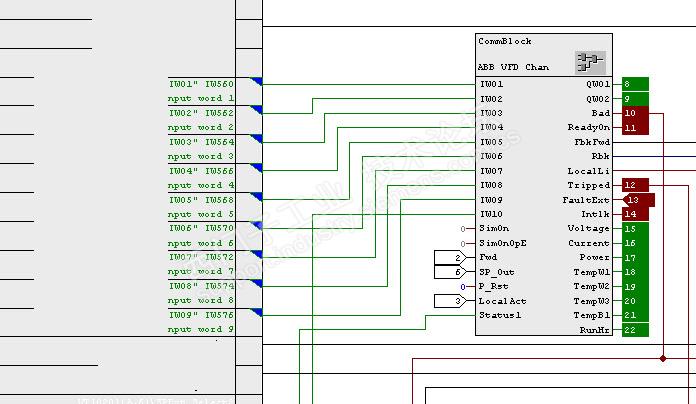Click blue triangle marker beside IW574 entry
The image size is (696, 404).
click(256, 283)
